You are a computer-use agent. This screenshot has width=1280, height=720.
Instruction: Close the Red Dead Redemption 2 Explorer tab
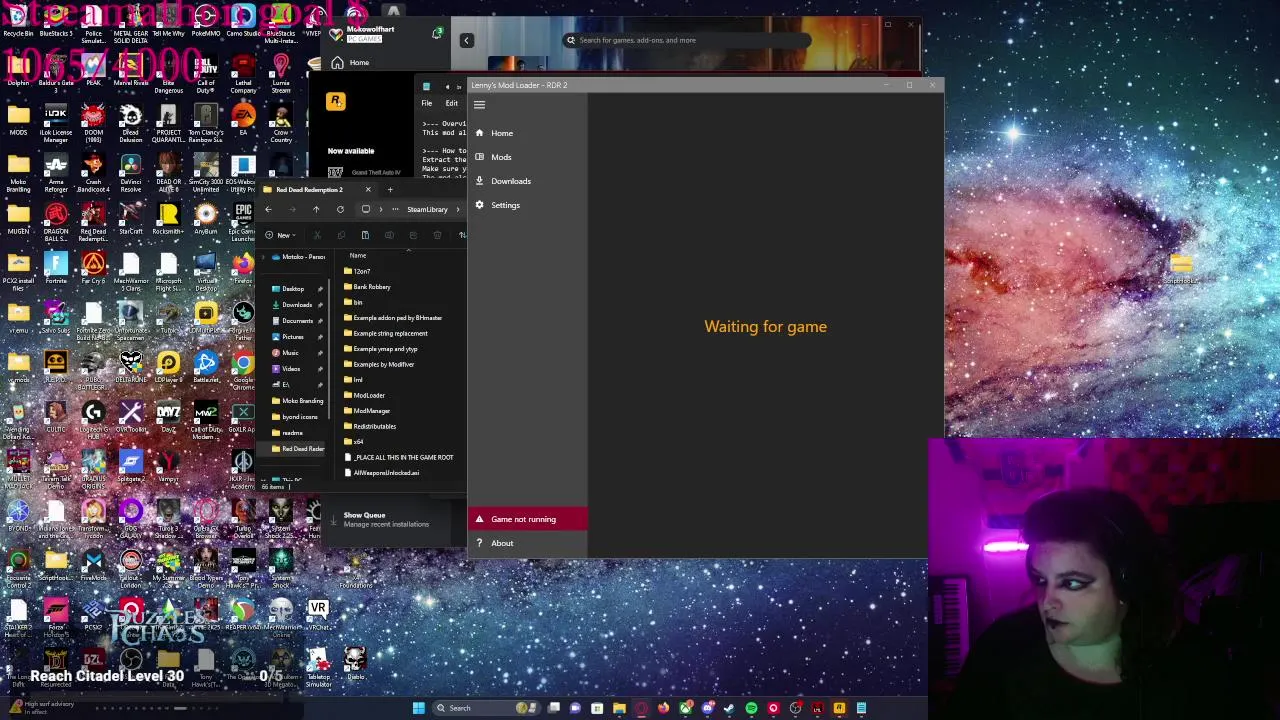367,189
